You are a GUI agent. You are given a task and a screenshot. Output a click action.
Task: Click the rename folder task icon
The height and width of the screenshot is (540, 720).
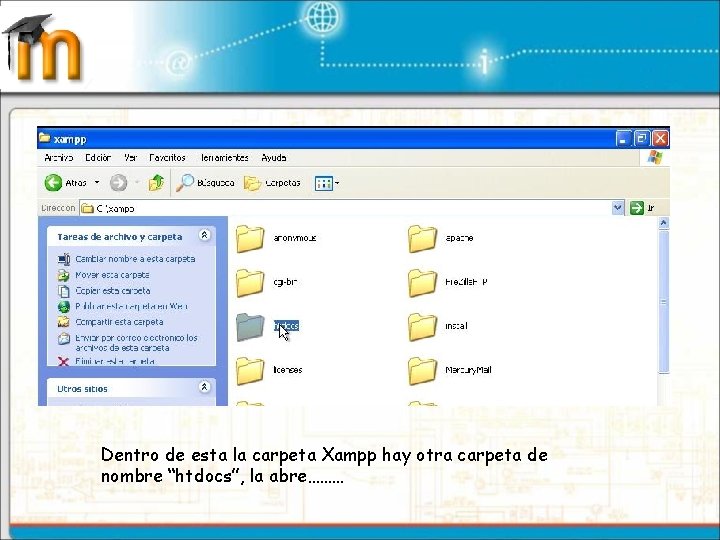click(64, 259)
